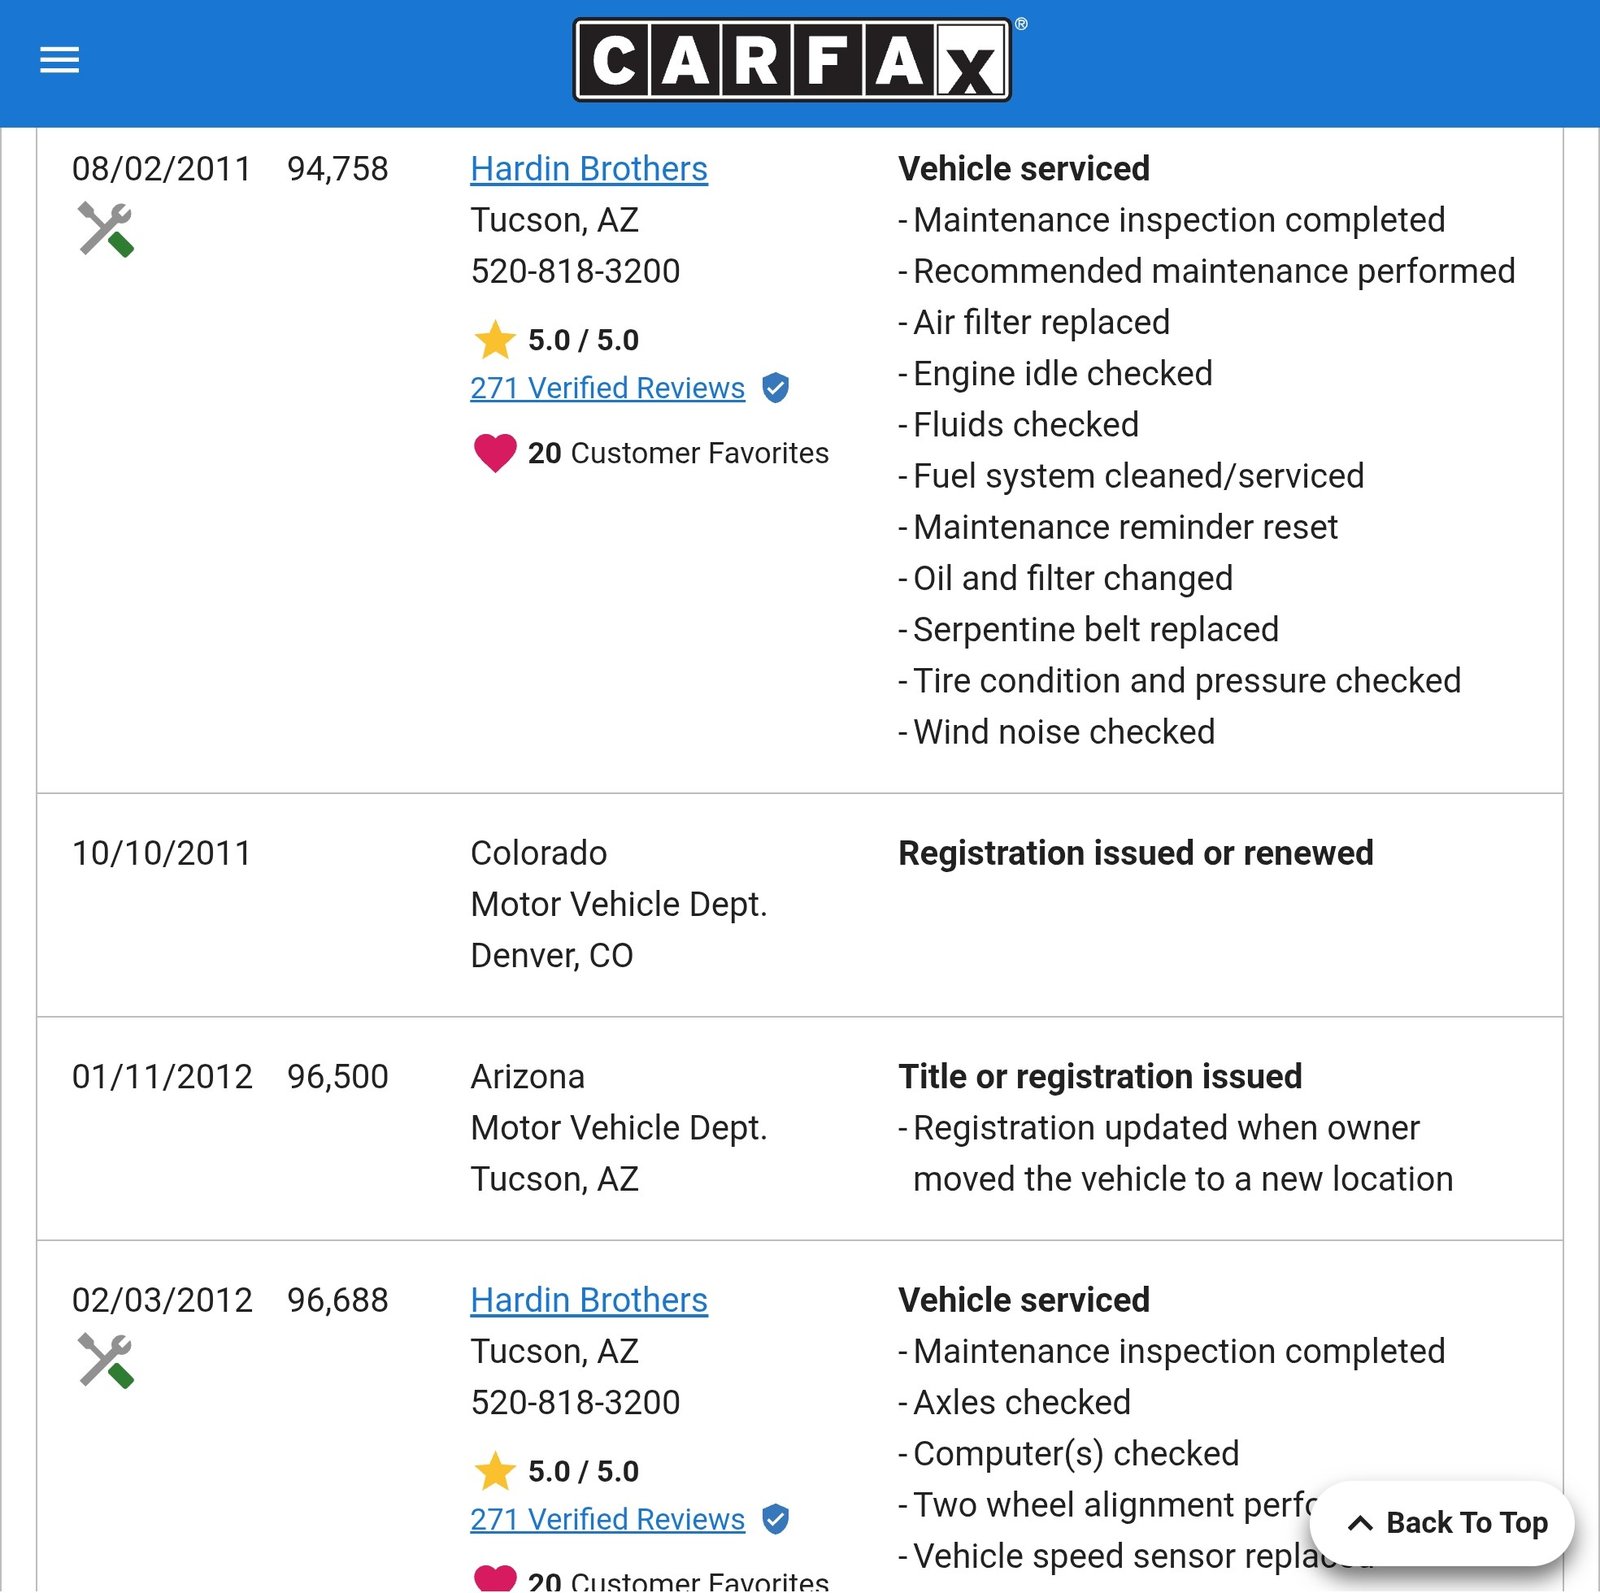Click the verified shield badge in 02/03/2012 entry
This screenshot has height=1593, width=1600.
(775, 1519)
